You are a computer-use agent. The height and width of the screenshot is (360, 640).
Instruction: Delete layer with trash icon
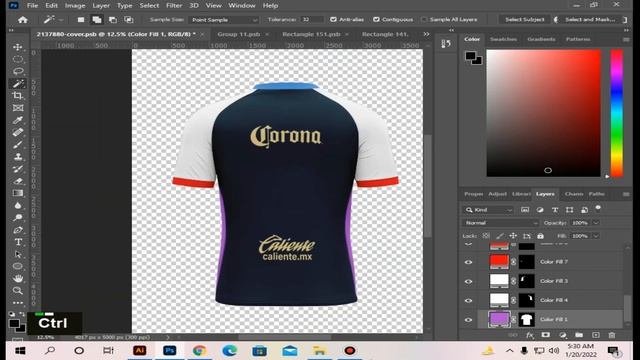[x=612, y=335]
